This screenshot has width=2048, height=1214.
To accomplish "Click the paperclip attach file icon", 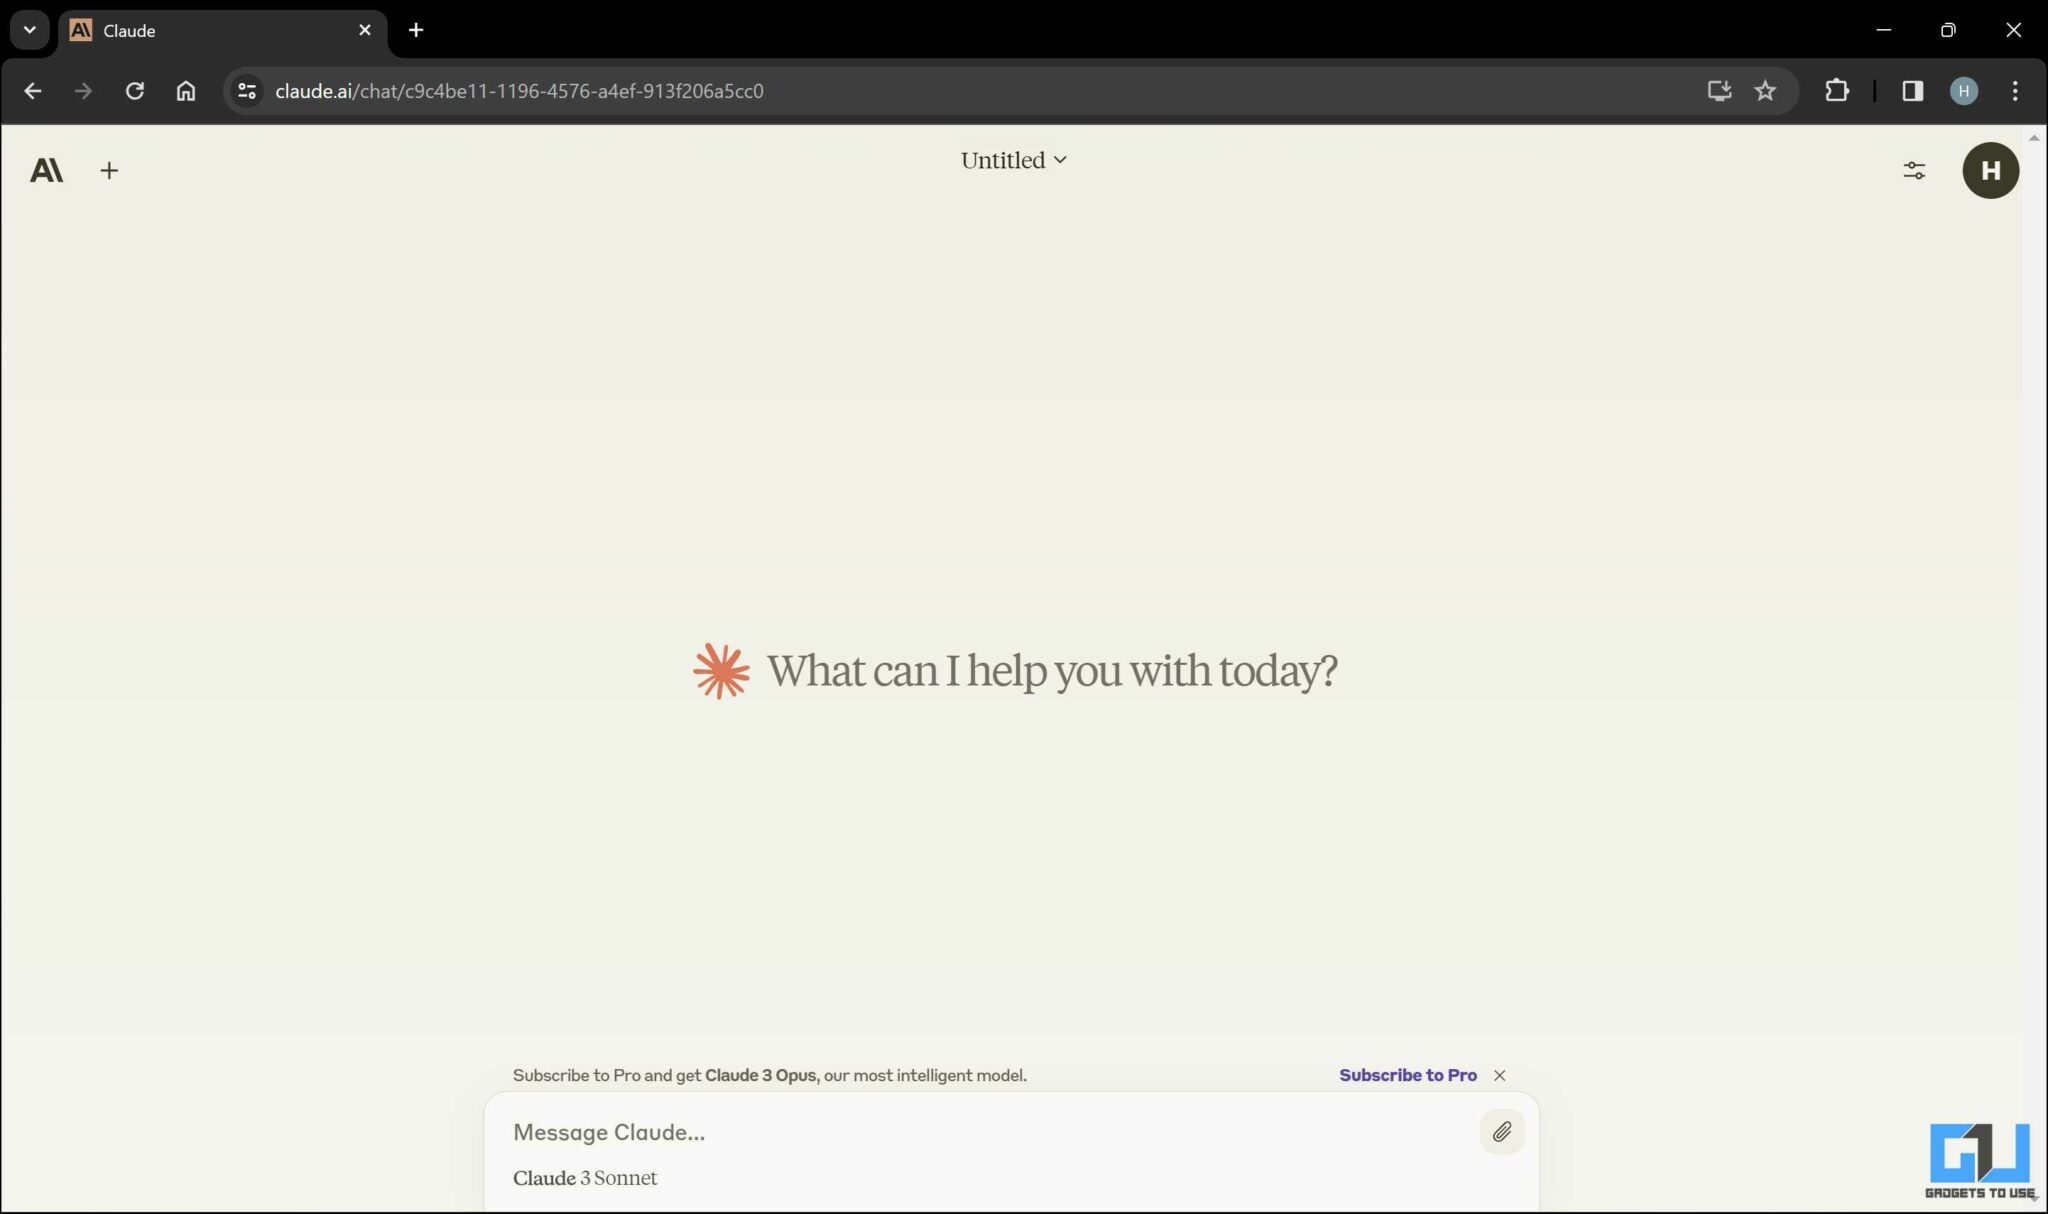I will (x=1501, y=1132).
